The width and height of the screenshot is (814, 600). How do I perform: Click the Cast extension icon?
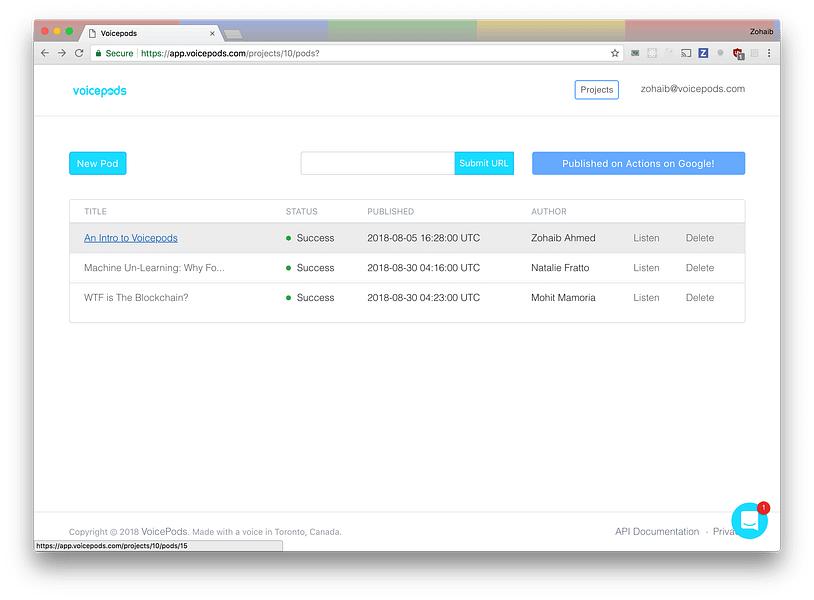686,53
